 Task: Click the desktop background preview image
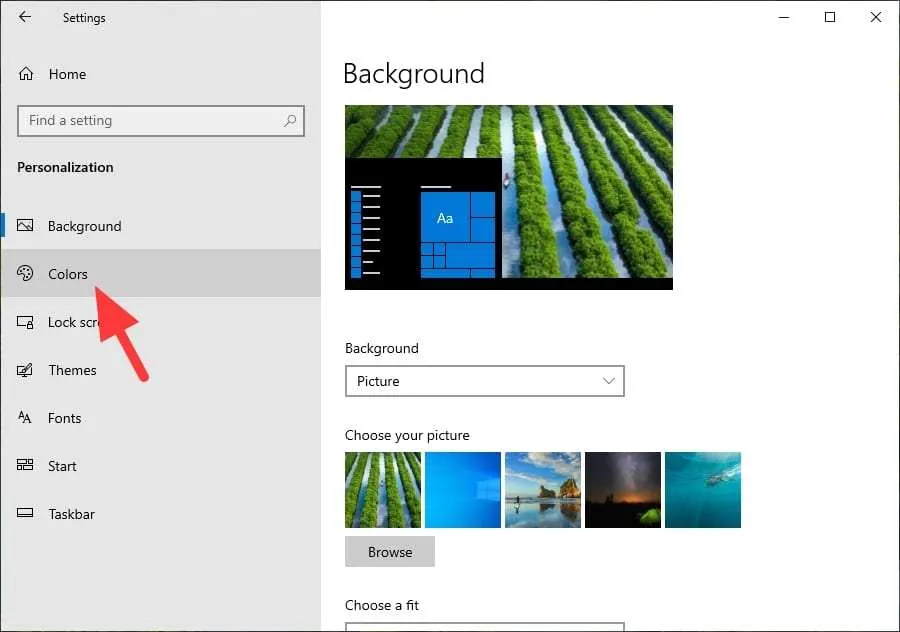[x=509, y=197]
